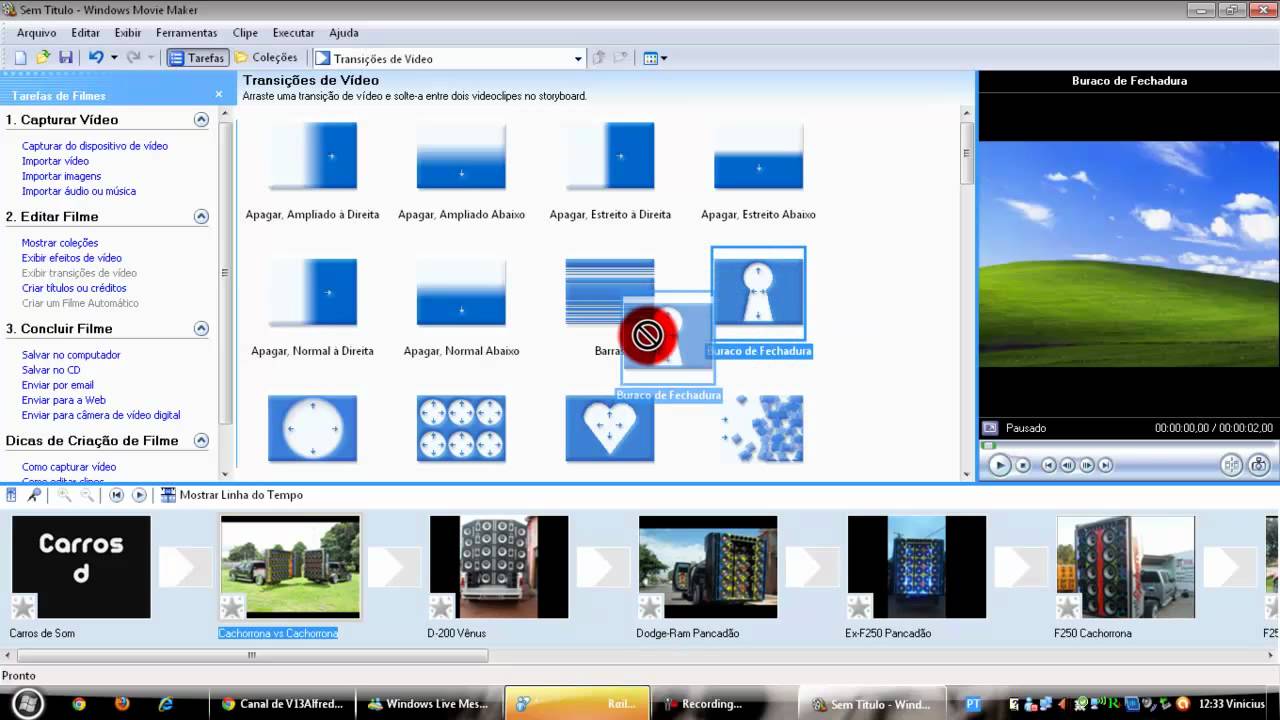
Task: Click the split clip button in preview monitor
Action: 1231,465
